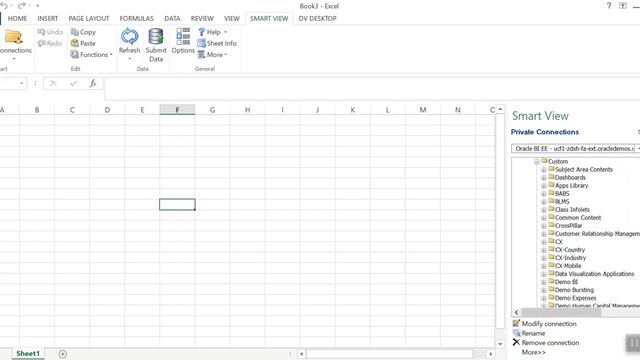
Task: Select the BLMS folder in tree
Action: pyautogui.click(x=562, y=202)
